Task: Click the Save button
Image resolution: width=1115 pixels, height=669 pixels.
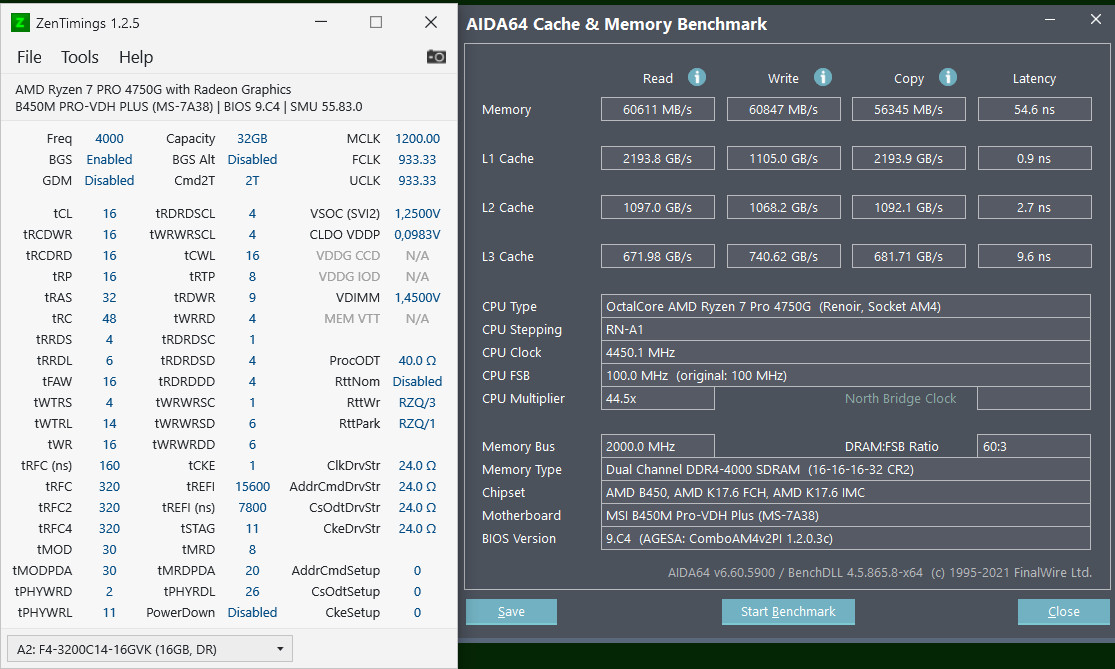Action: (x=511, y=612)
